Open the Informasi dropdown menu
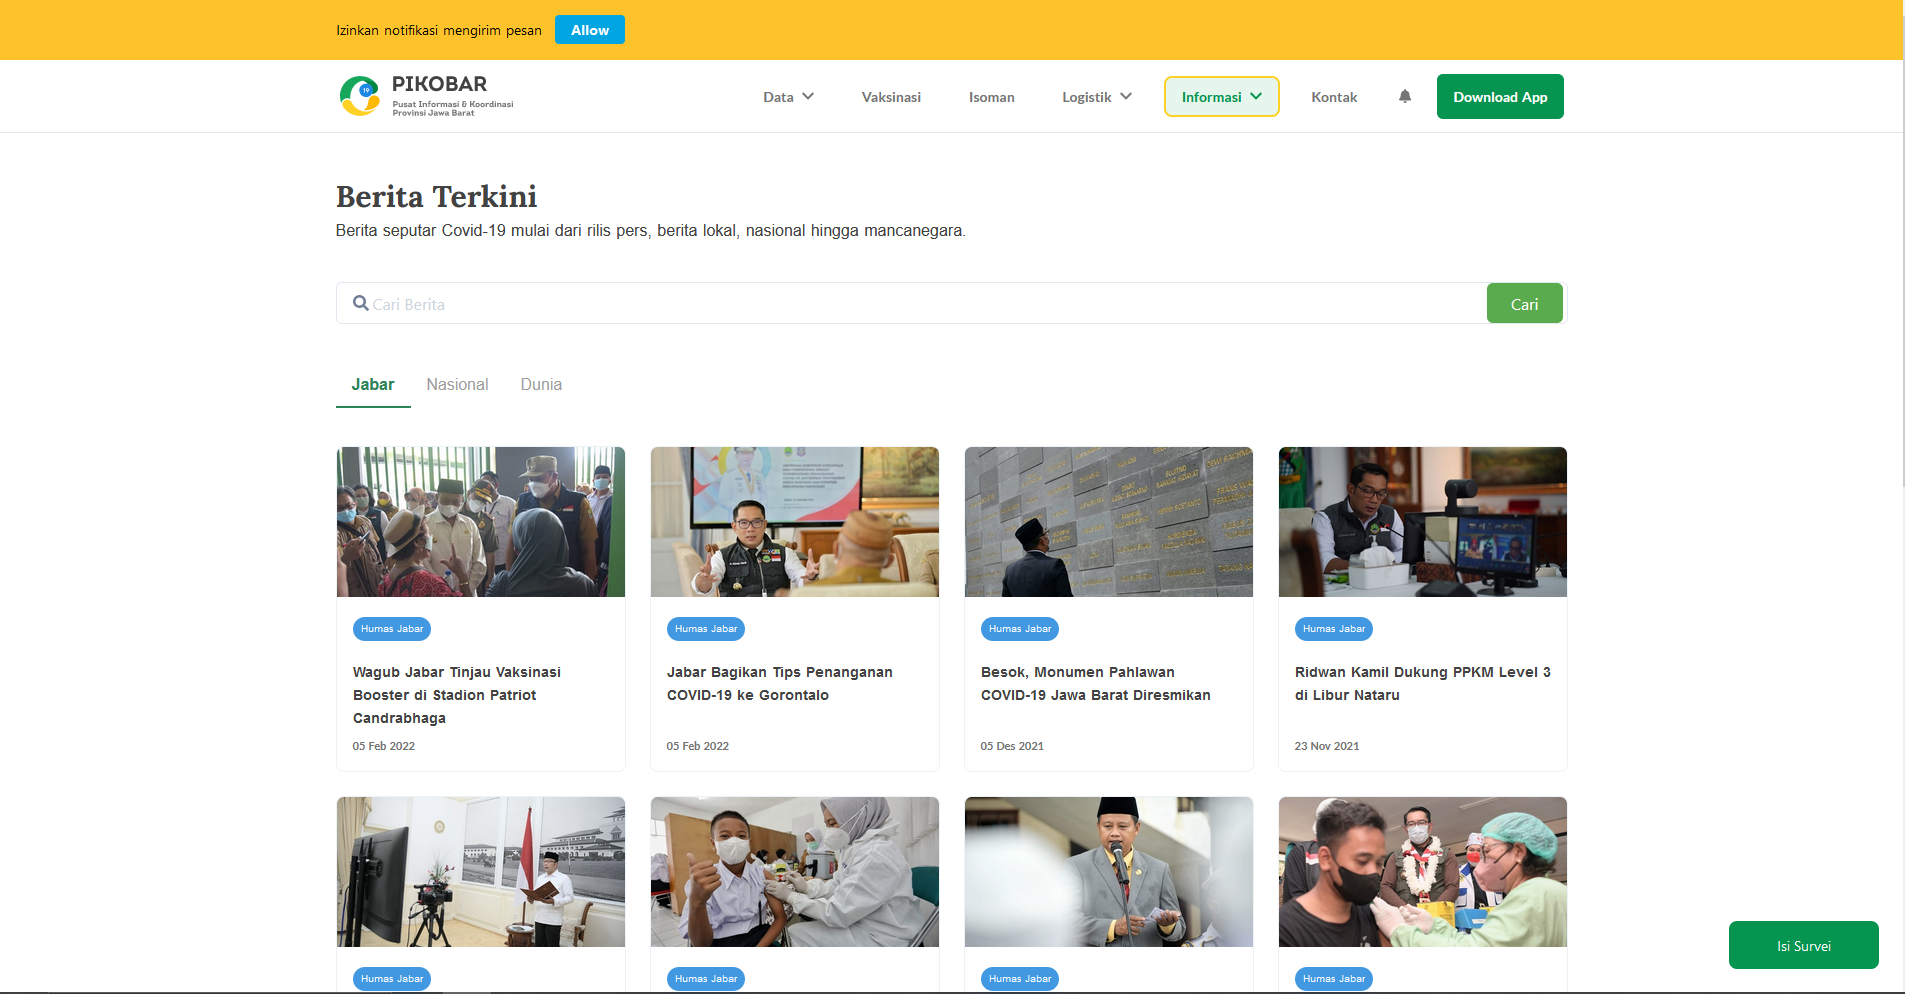The width and height of the screenshot is (1905, 994). click(x=1221, y=97)
